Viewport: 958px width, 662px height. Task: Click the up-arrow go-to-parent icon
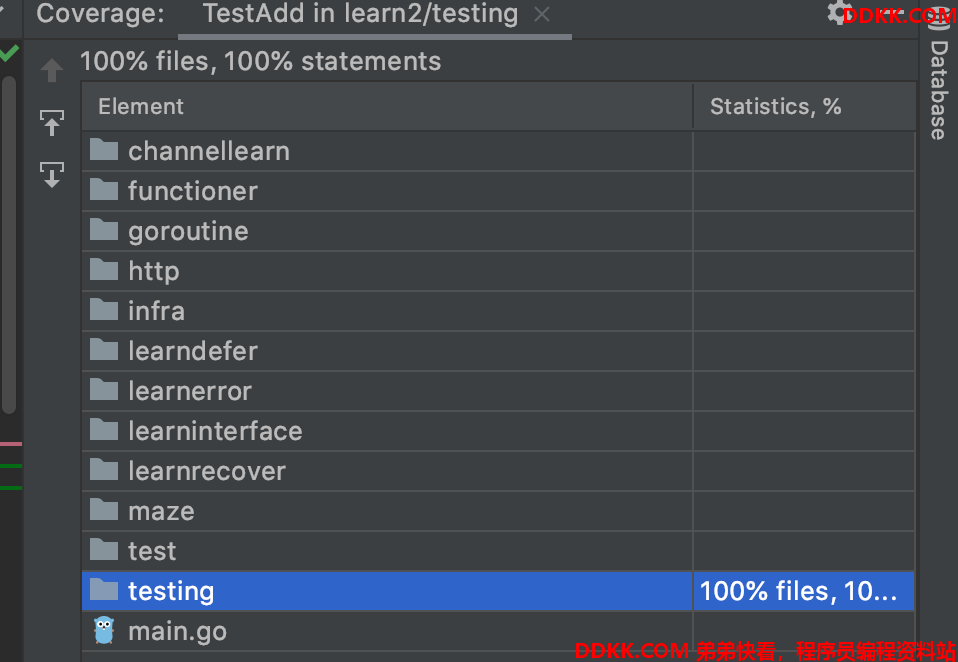click(x=52, y=71)
